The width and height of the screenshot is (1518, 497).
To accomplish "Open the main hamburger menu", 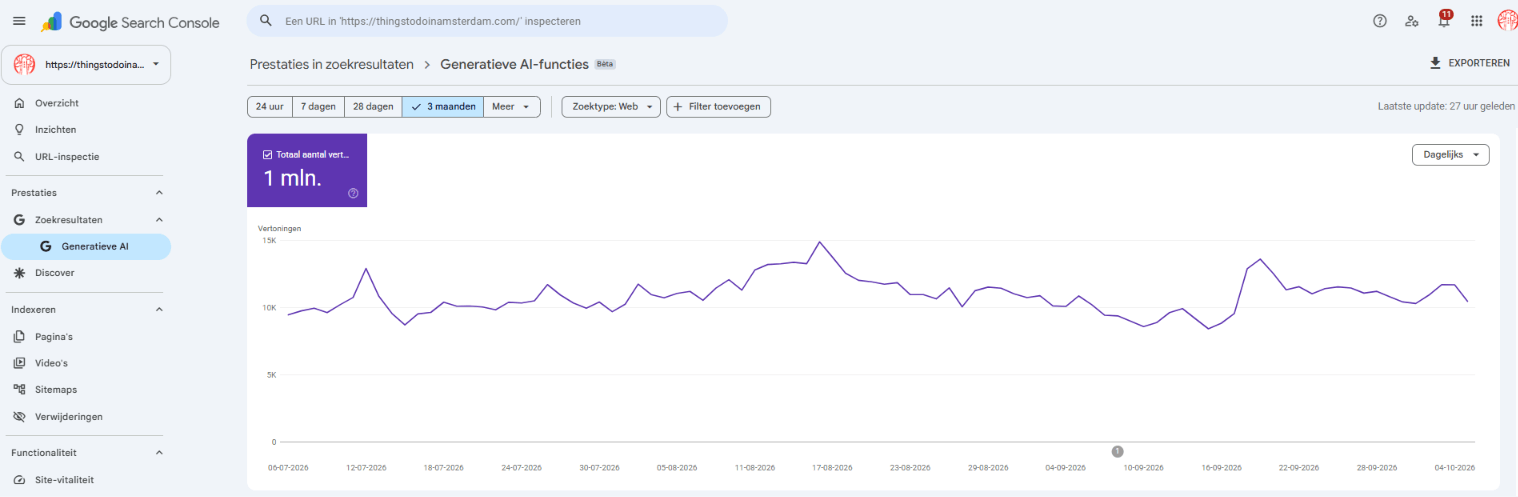I will [x=19, y=20].
